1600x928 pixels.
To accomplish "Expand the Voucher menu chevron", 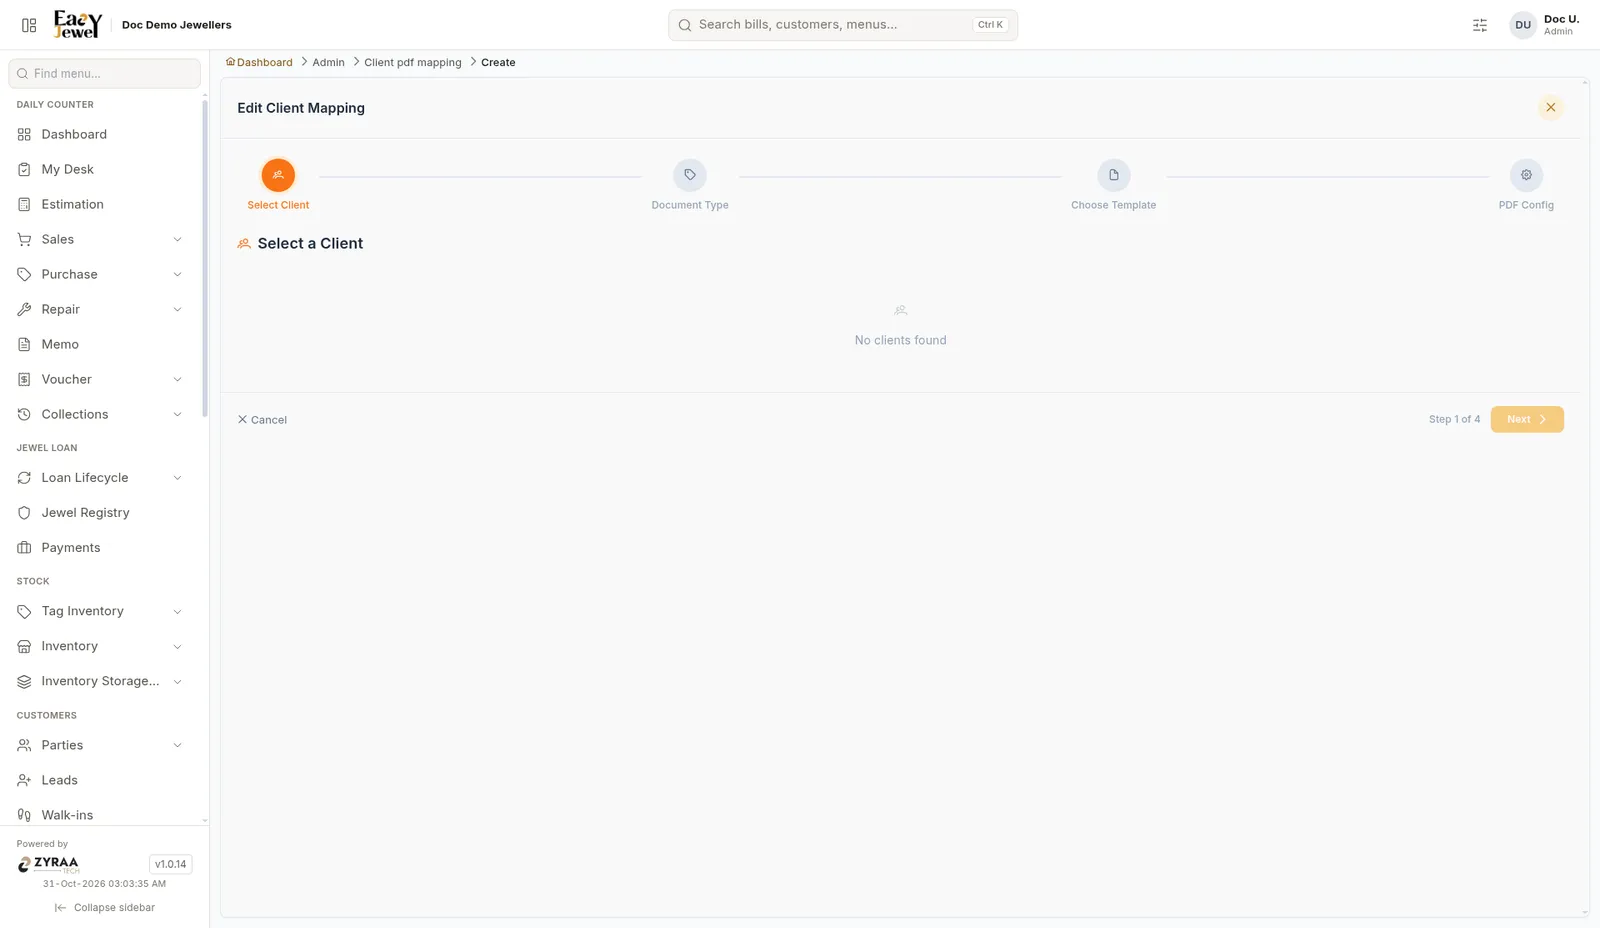I will tap(177, 379).
